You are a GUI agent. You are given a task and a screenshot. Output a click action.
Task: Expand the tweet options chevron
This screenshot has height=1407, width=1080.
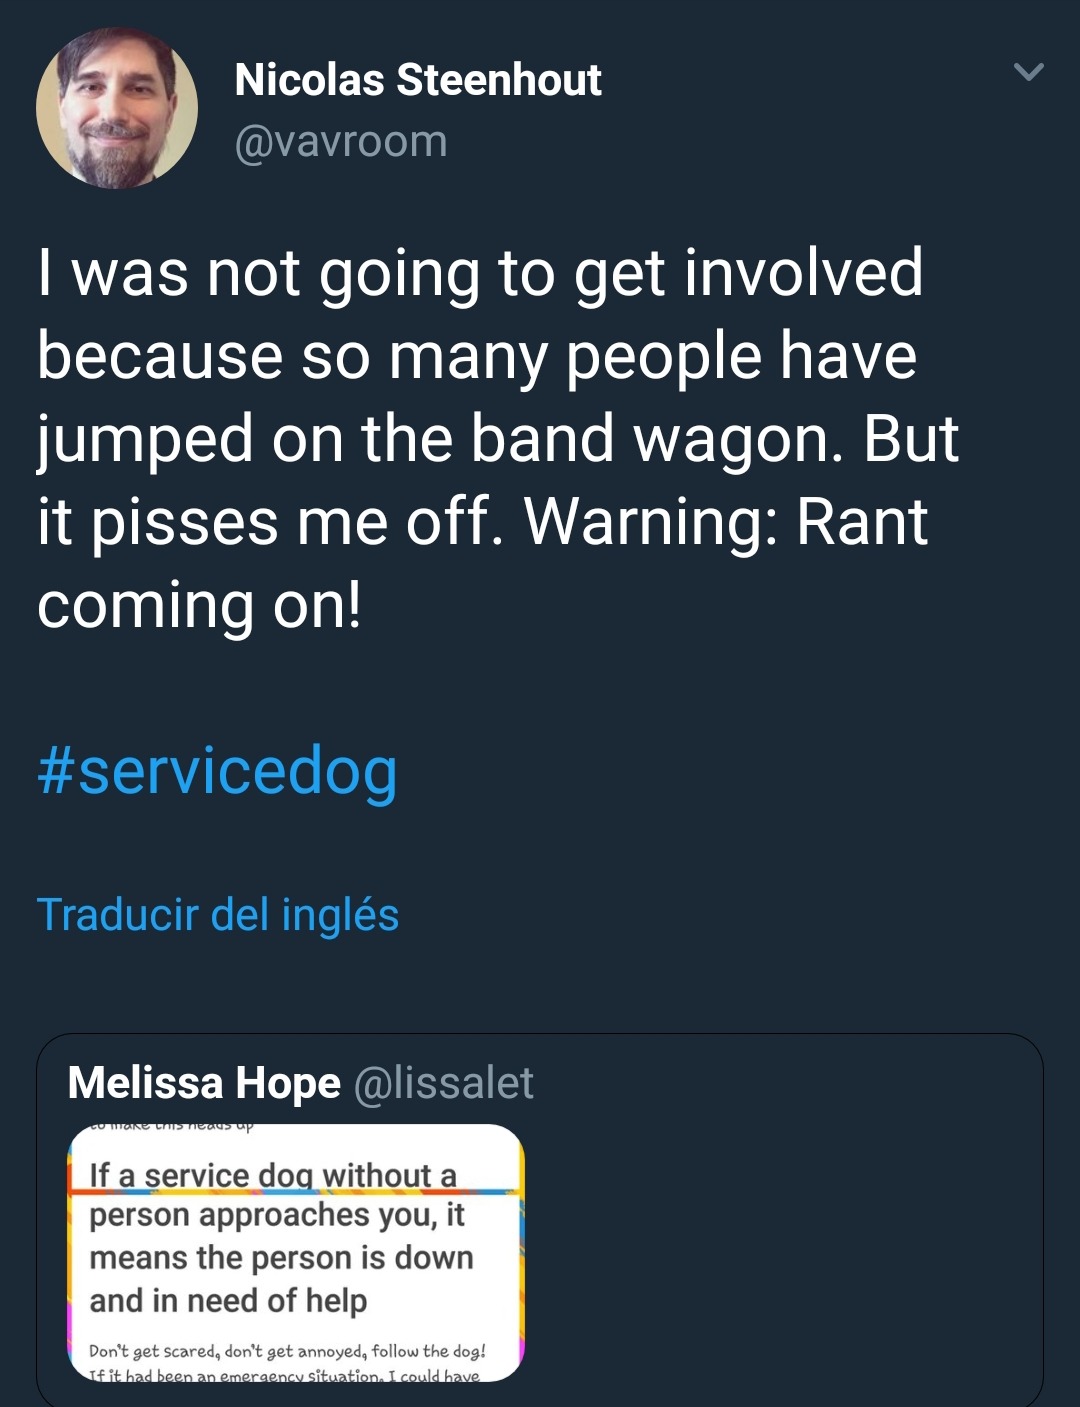coord(1028,72)
